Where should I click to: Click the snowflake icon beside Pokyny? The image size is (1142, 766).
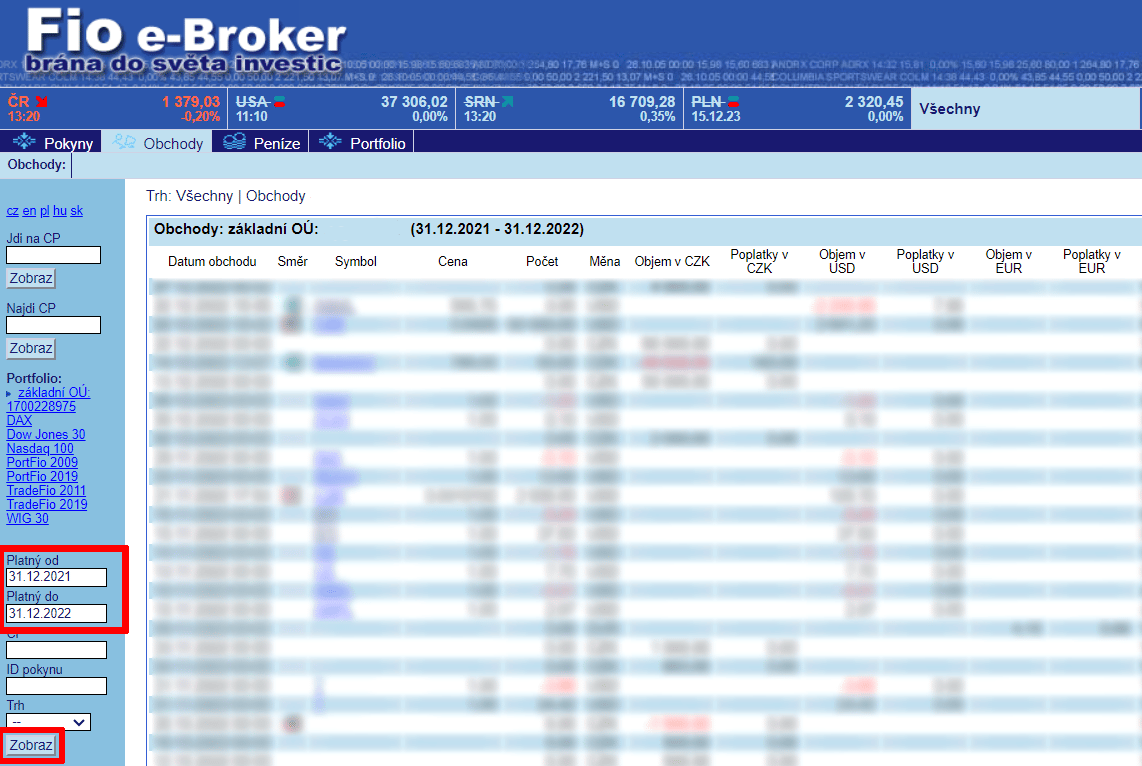tap(24, 141)
